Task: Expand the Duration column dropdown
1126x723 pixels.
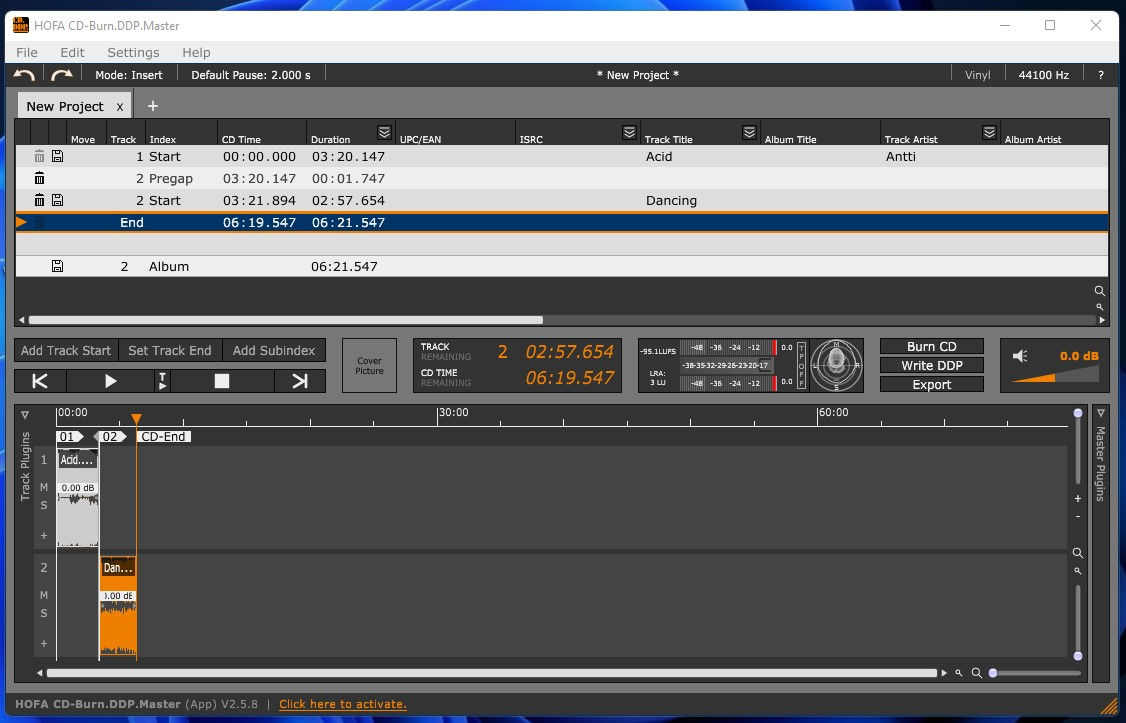Action: pos(384,133)
